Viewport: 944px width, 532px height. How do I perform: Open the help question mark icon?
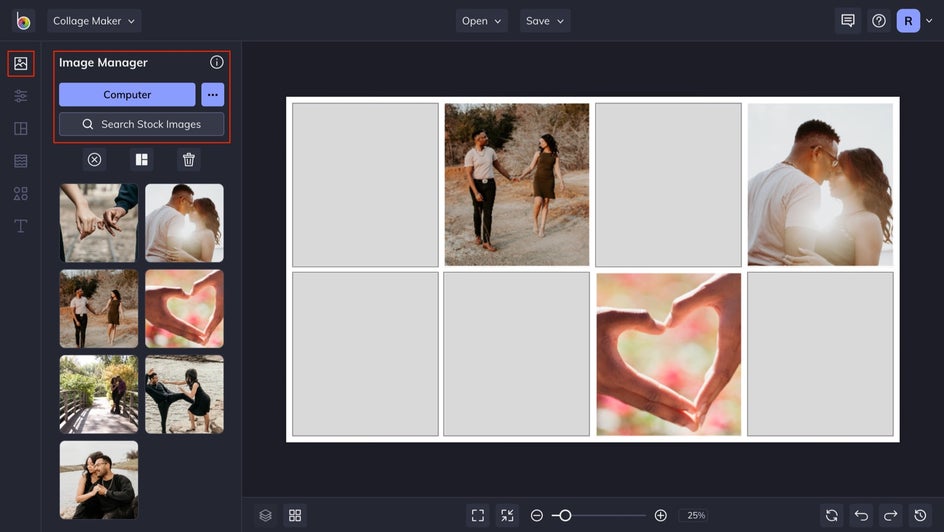(x=879, y=21)
